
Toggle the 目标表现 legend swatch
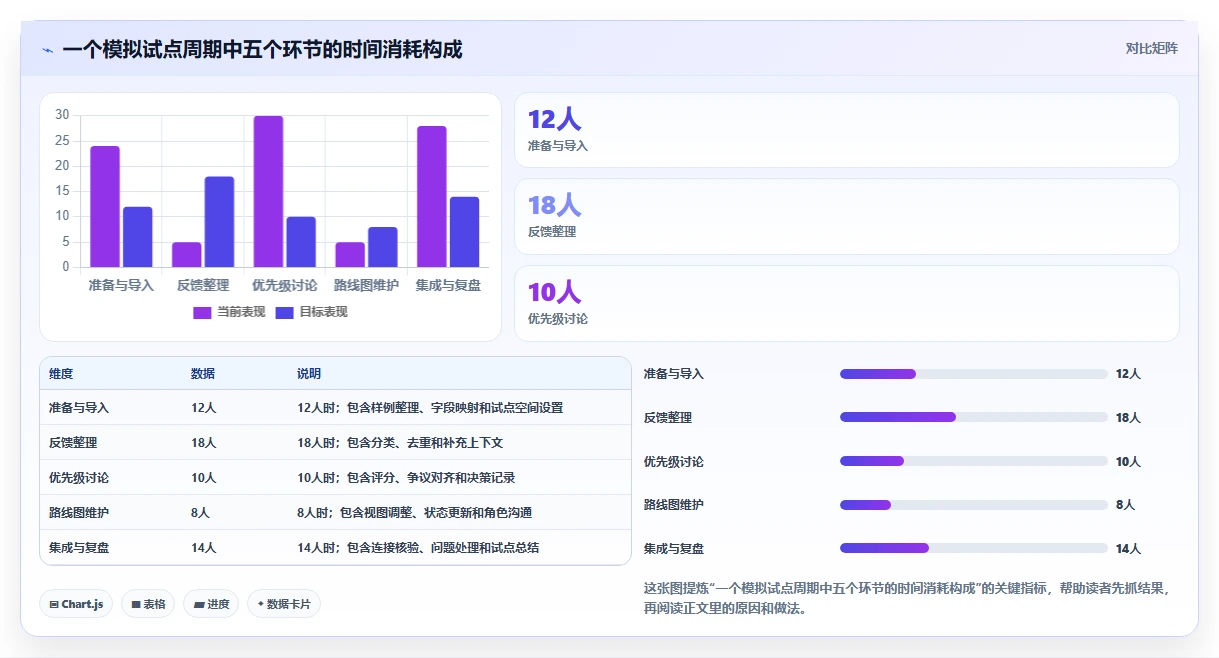coord(284,312)
